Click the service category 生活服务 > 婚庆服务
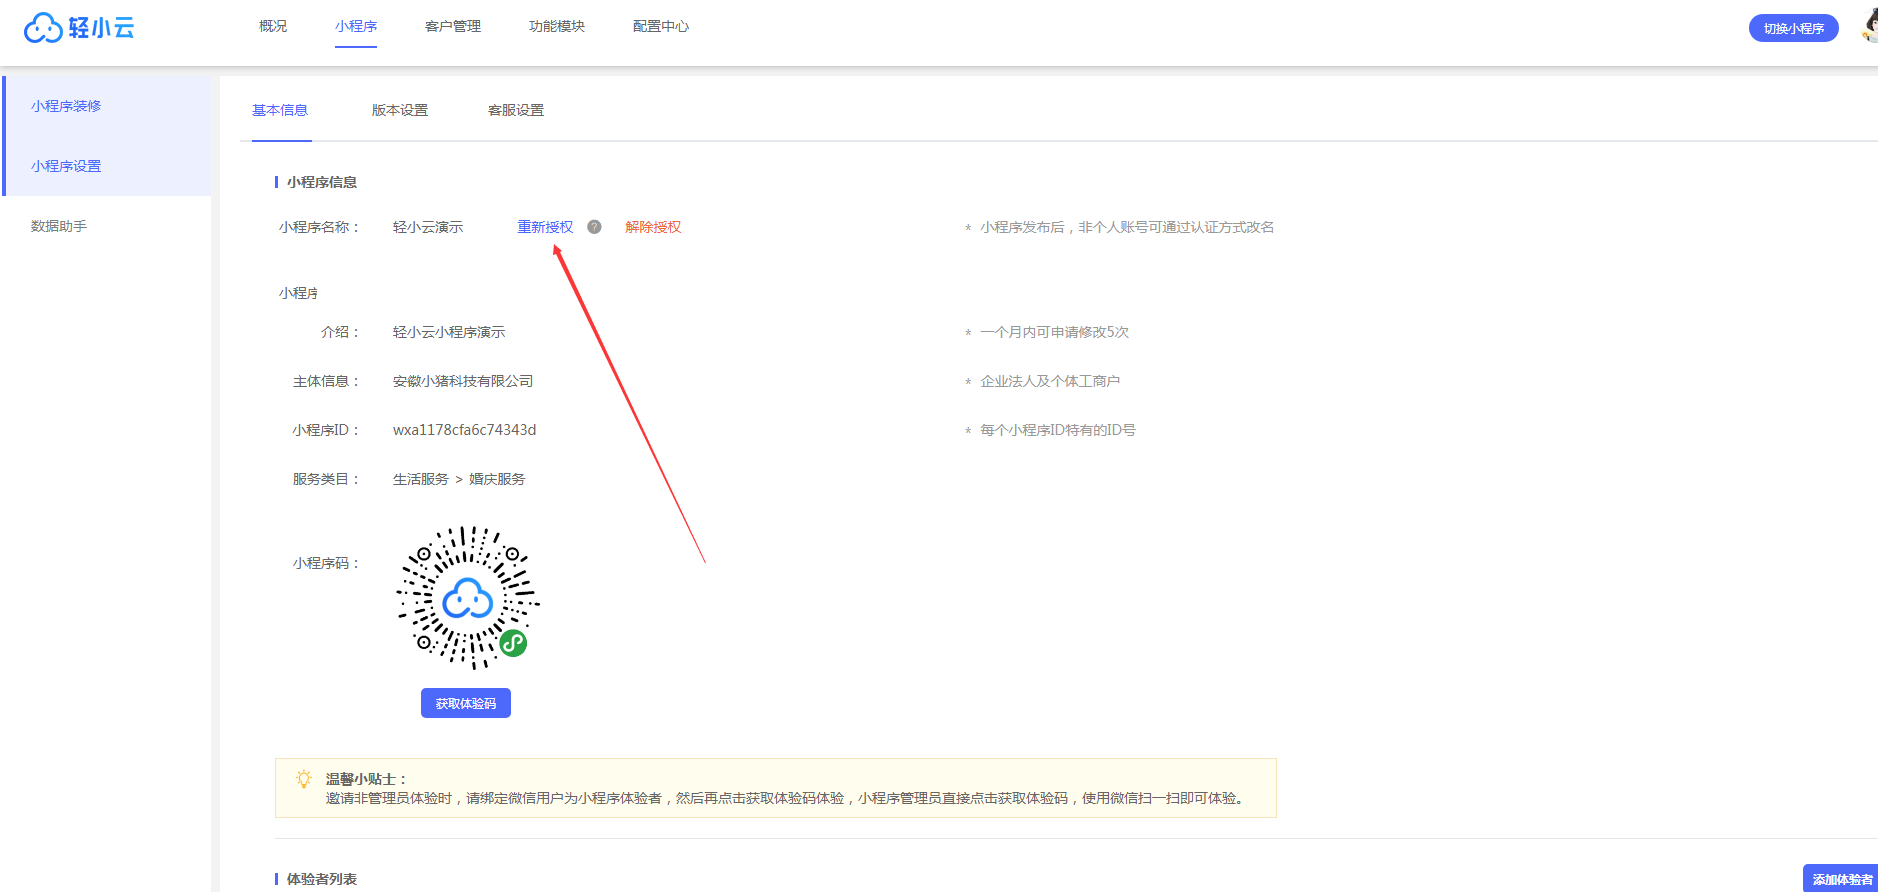Screen dimensions: 1878x892 [459, 479]
